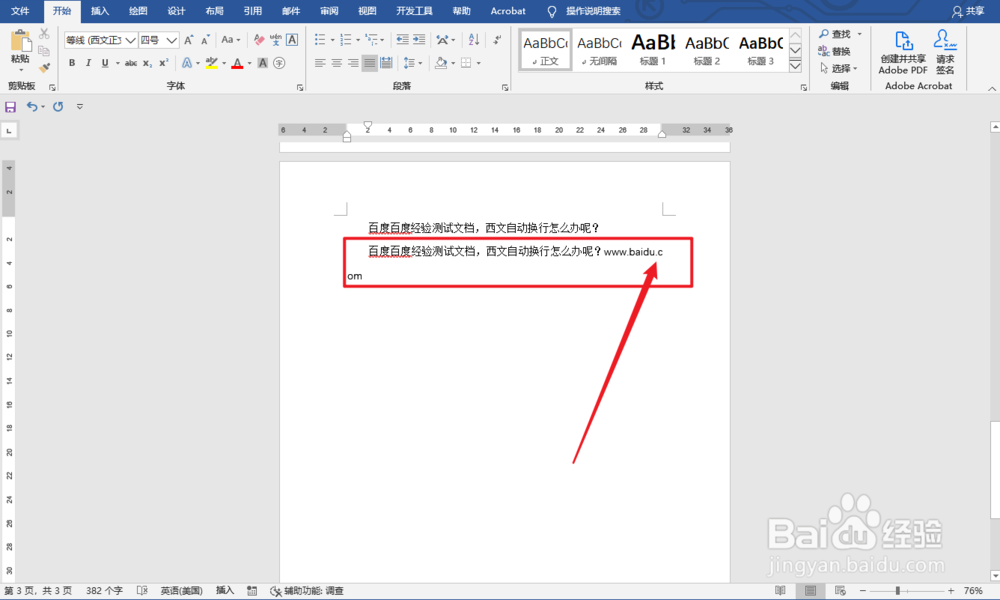
Task: Apply the No Spacing style
Action: tap(599, 49)
